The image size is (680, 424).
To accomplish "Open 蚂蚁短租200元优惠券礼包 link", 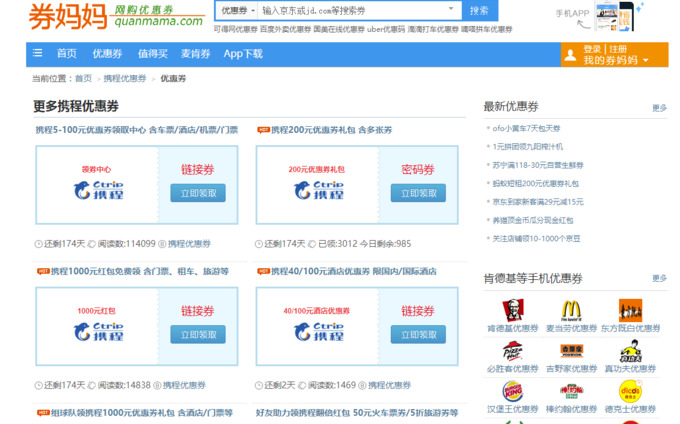I will click(x=535, y=183).
